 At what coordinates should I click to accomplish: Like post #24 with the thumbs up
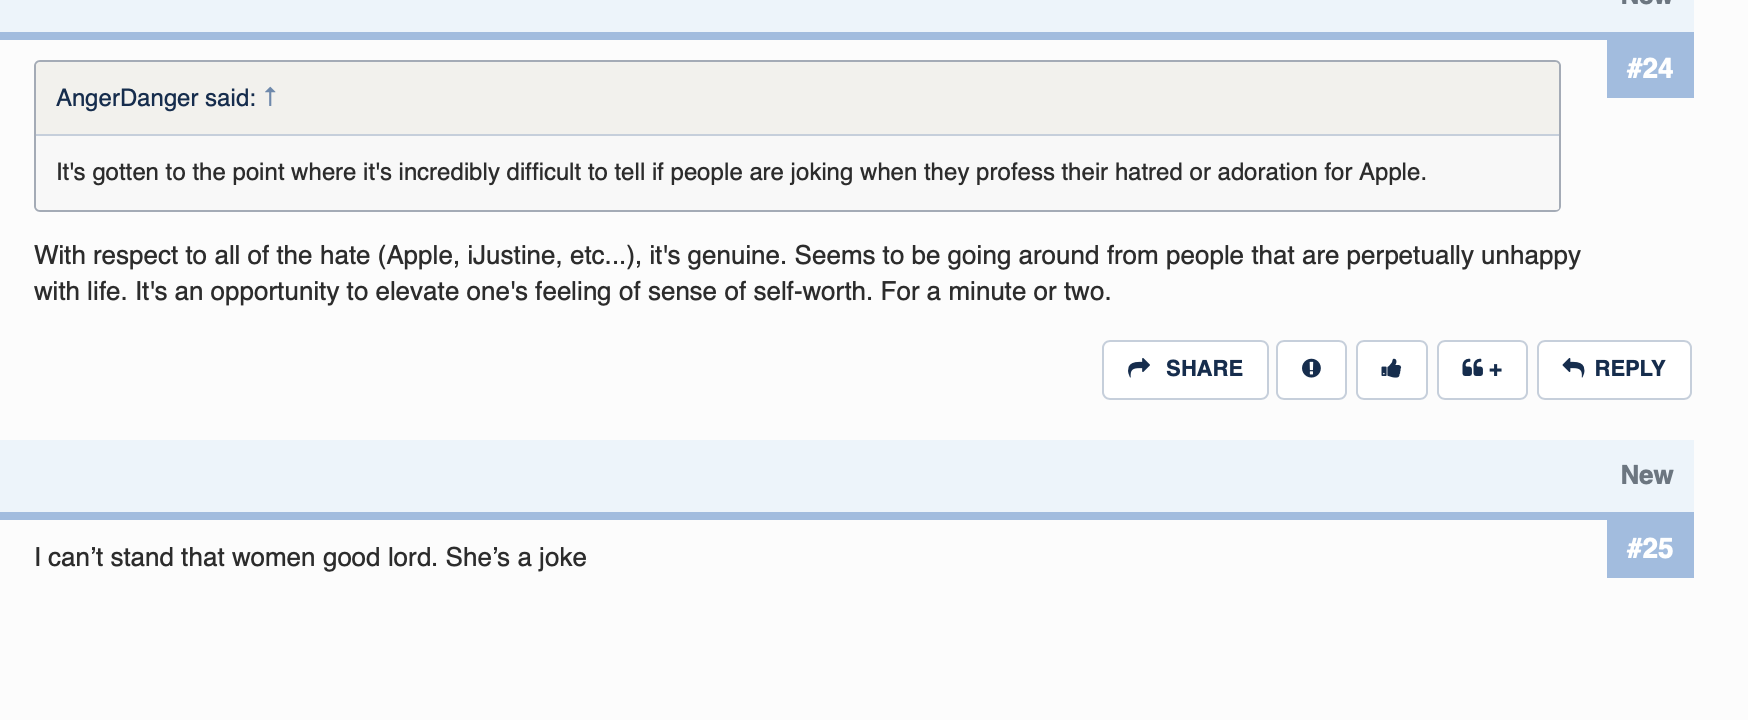(x=1391, y=369)
